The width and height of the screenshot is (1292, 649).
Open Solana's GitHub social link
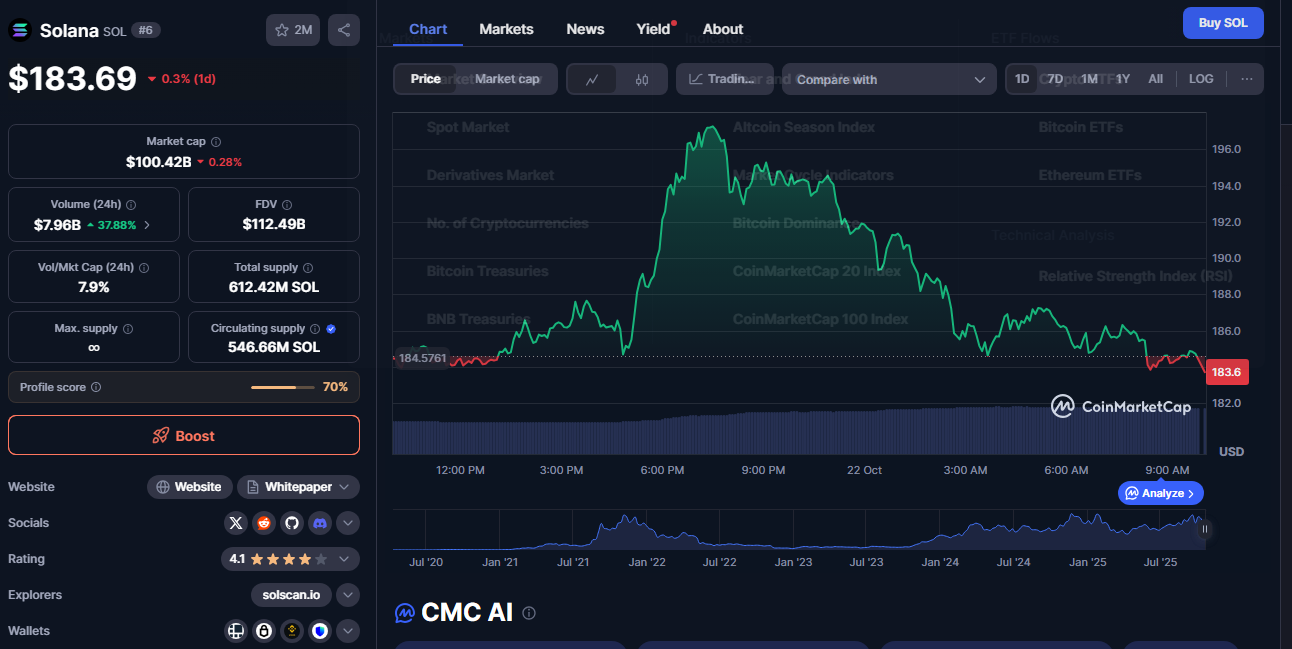click(292, 523)
